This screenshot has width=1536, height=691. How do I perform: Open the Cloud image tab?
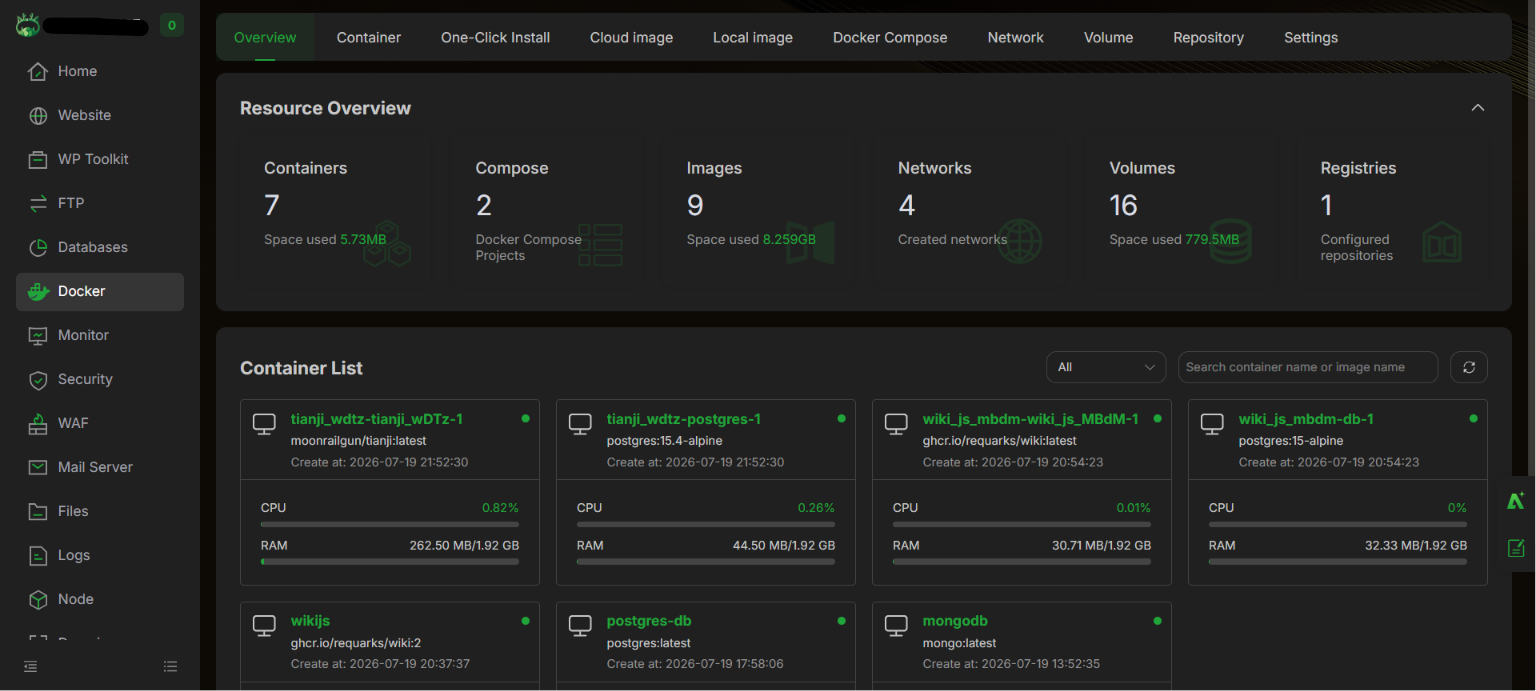pyautogui.click(x=631, y=37)
